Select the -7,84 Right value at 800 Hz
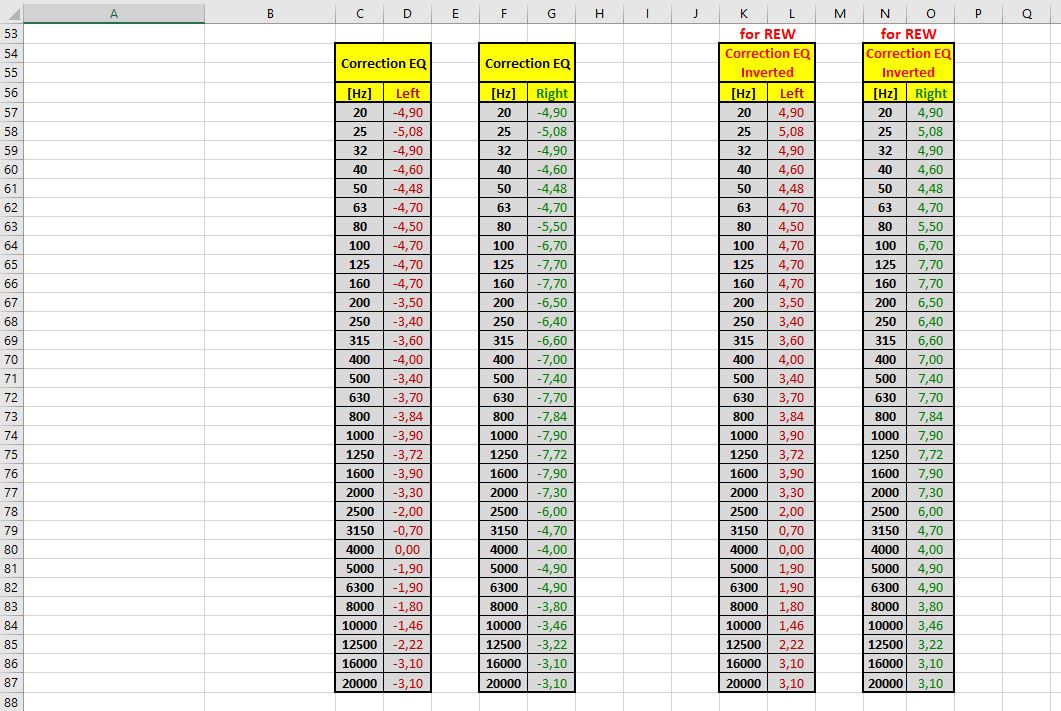Image resolution: width=1061 pixels, height=711 pixels. pyautogui.click(x=551, y=417)
